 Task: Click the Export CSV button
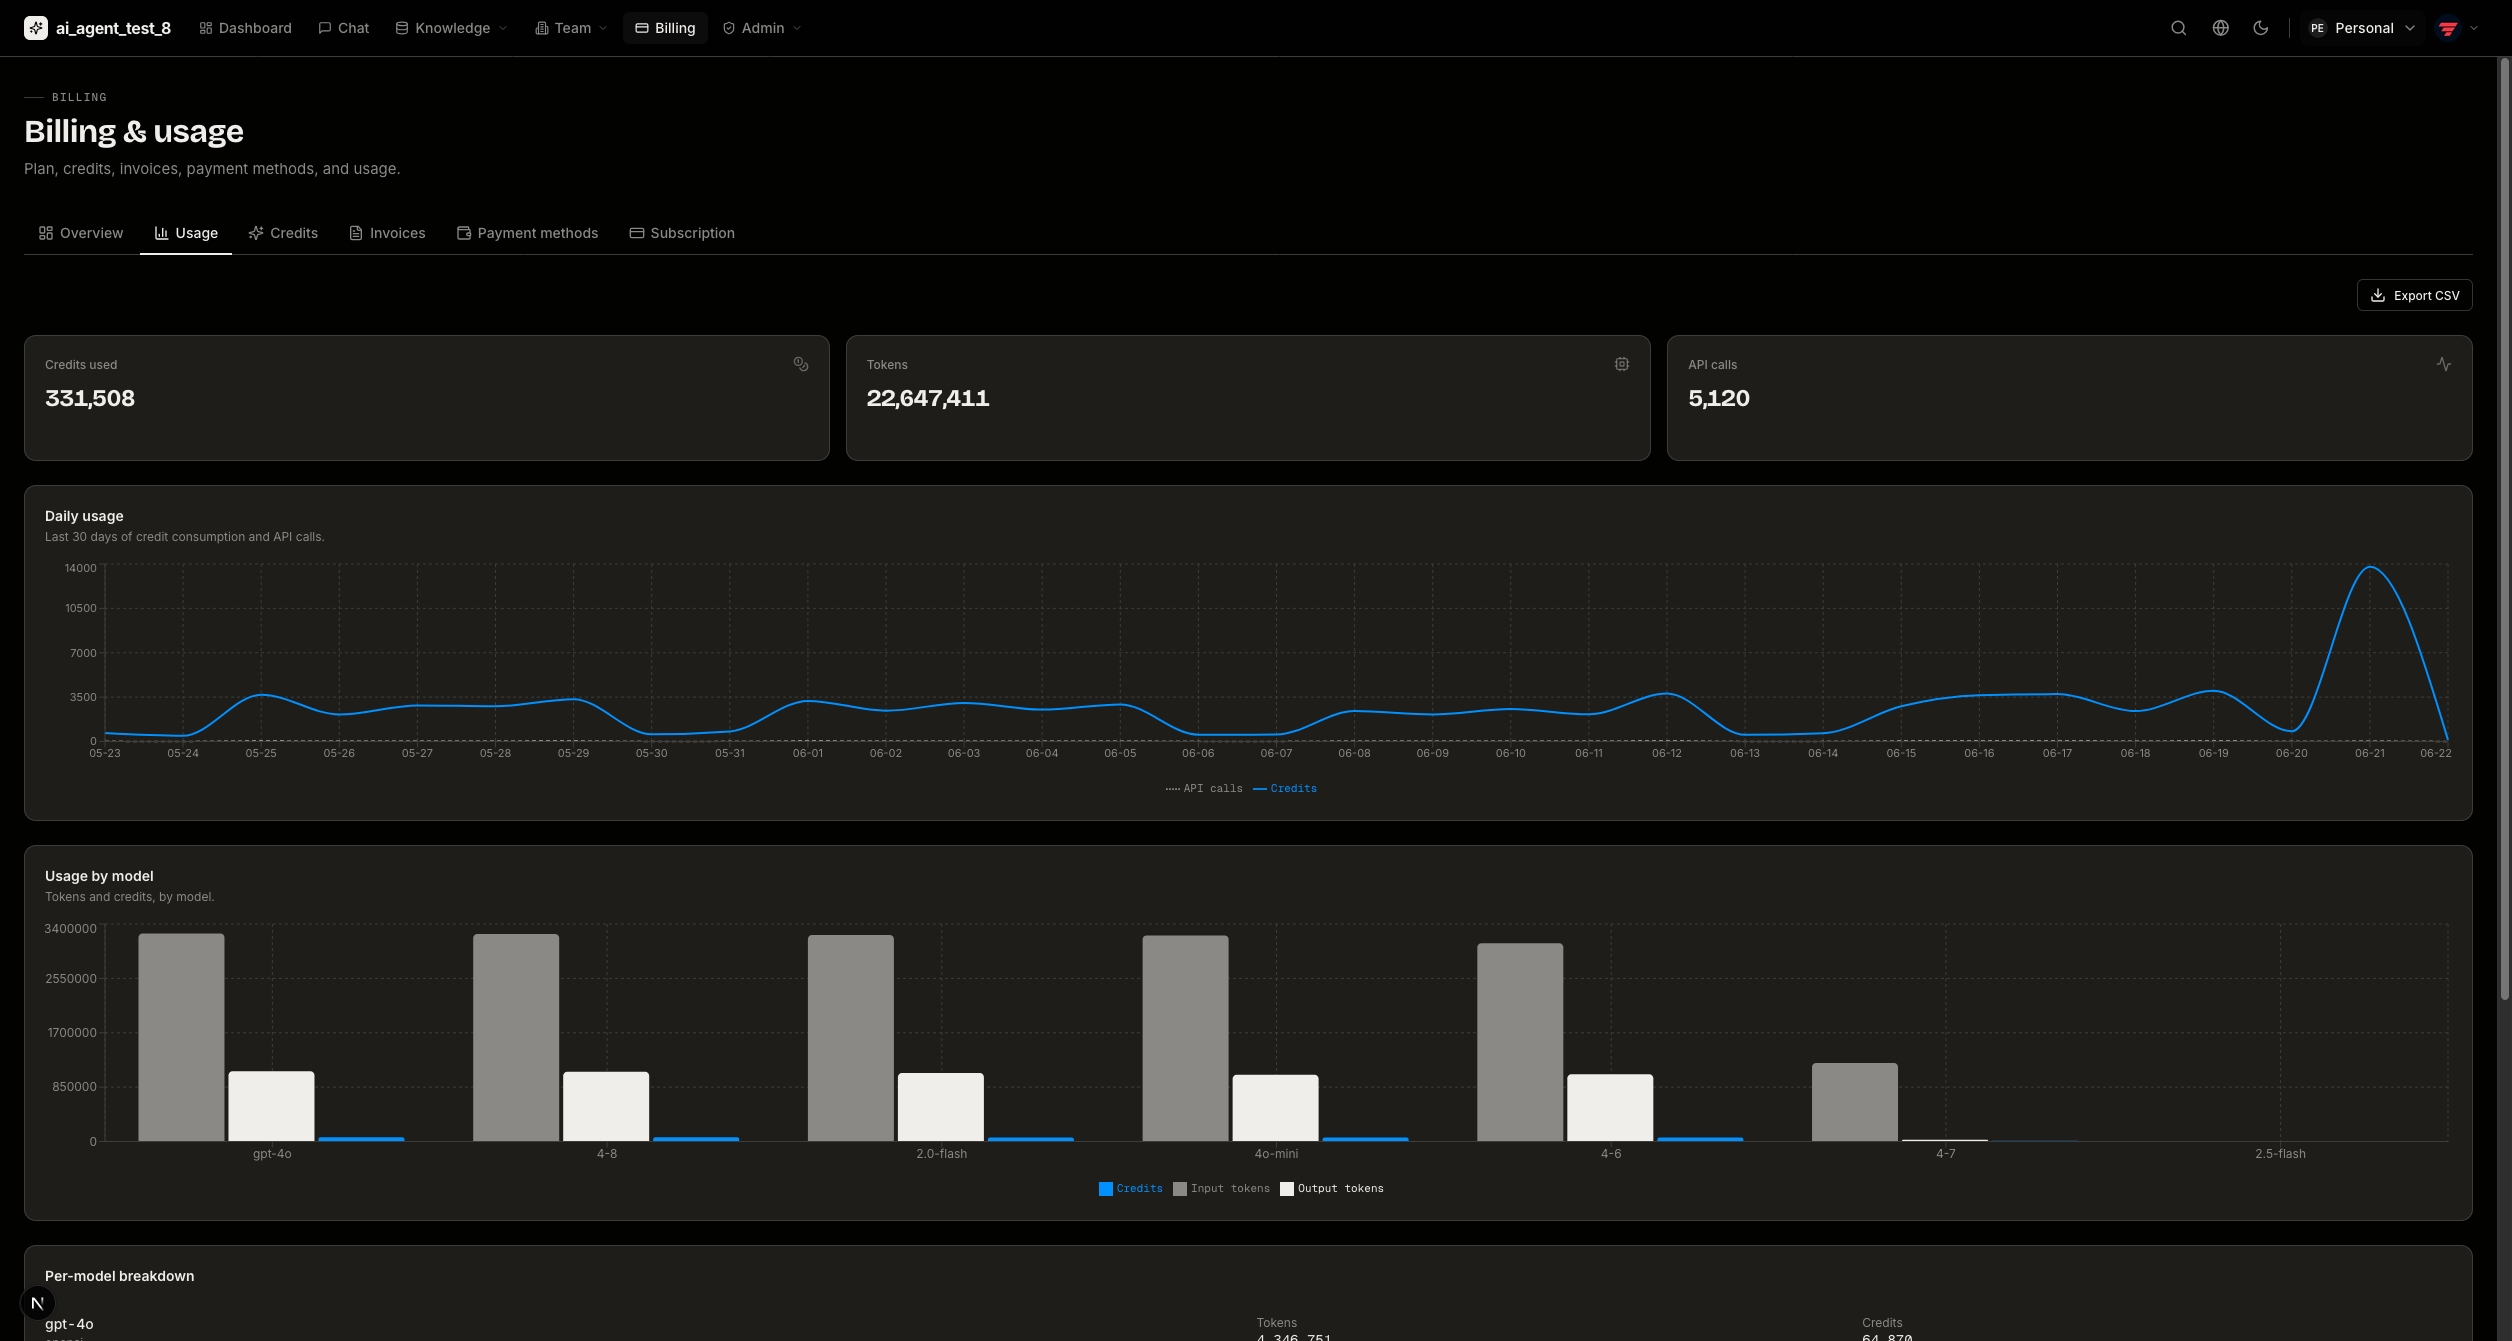click(x=2414, y=295)
